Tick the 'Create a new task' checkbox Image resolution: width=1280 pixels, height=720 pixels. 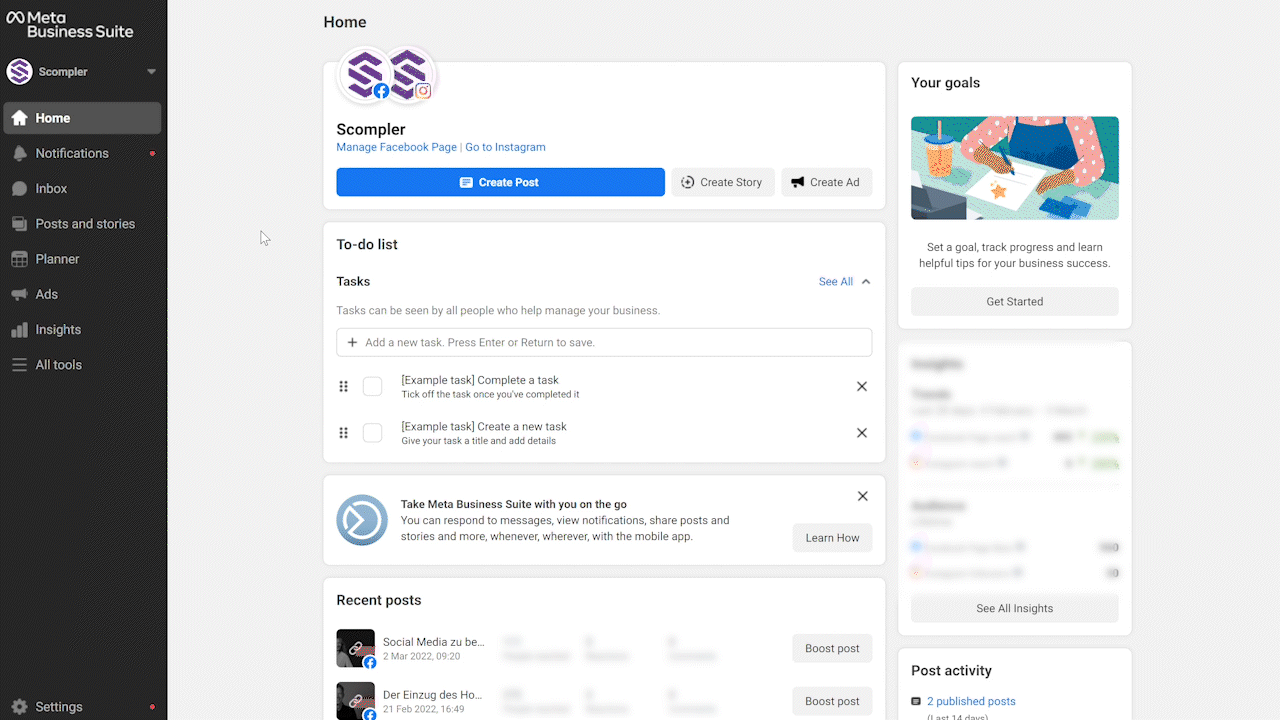pyautogui.click(x=372, y=433)
